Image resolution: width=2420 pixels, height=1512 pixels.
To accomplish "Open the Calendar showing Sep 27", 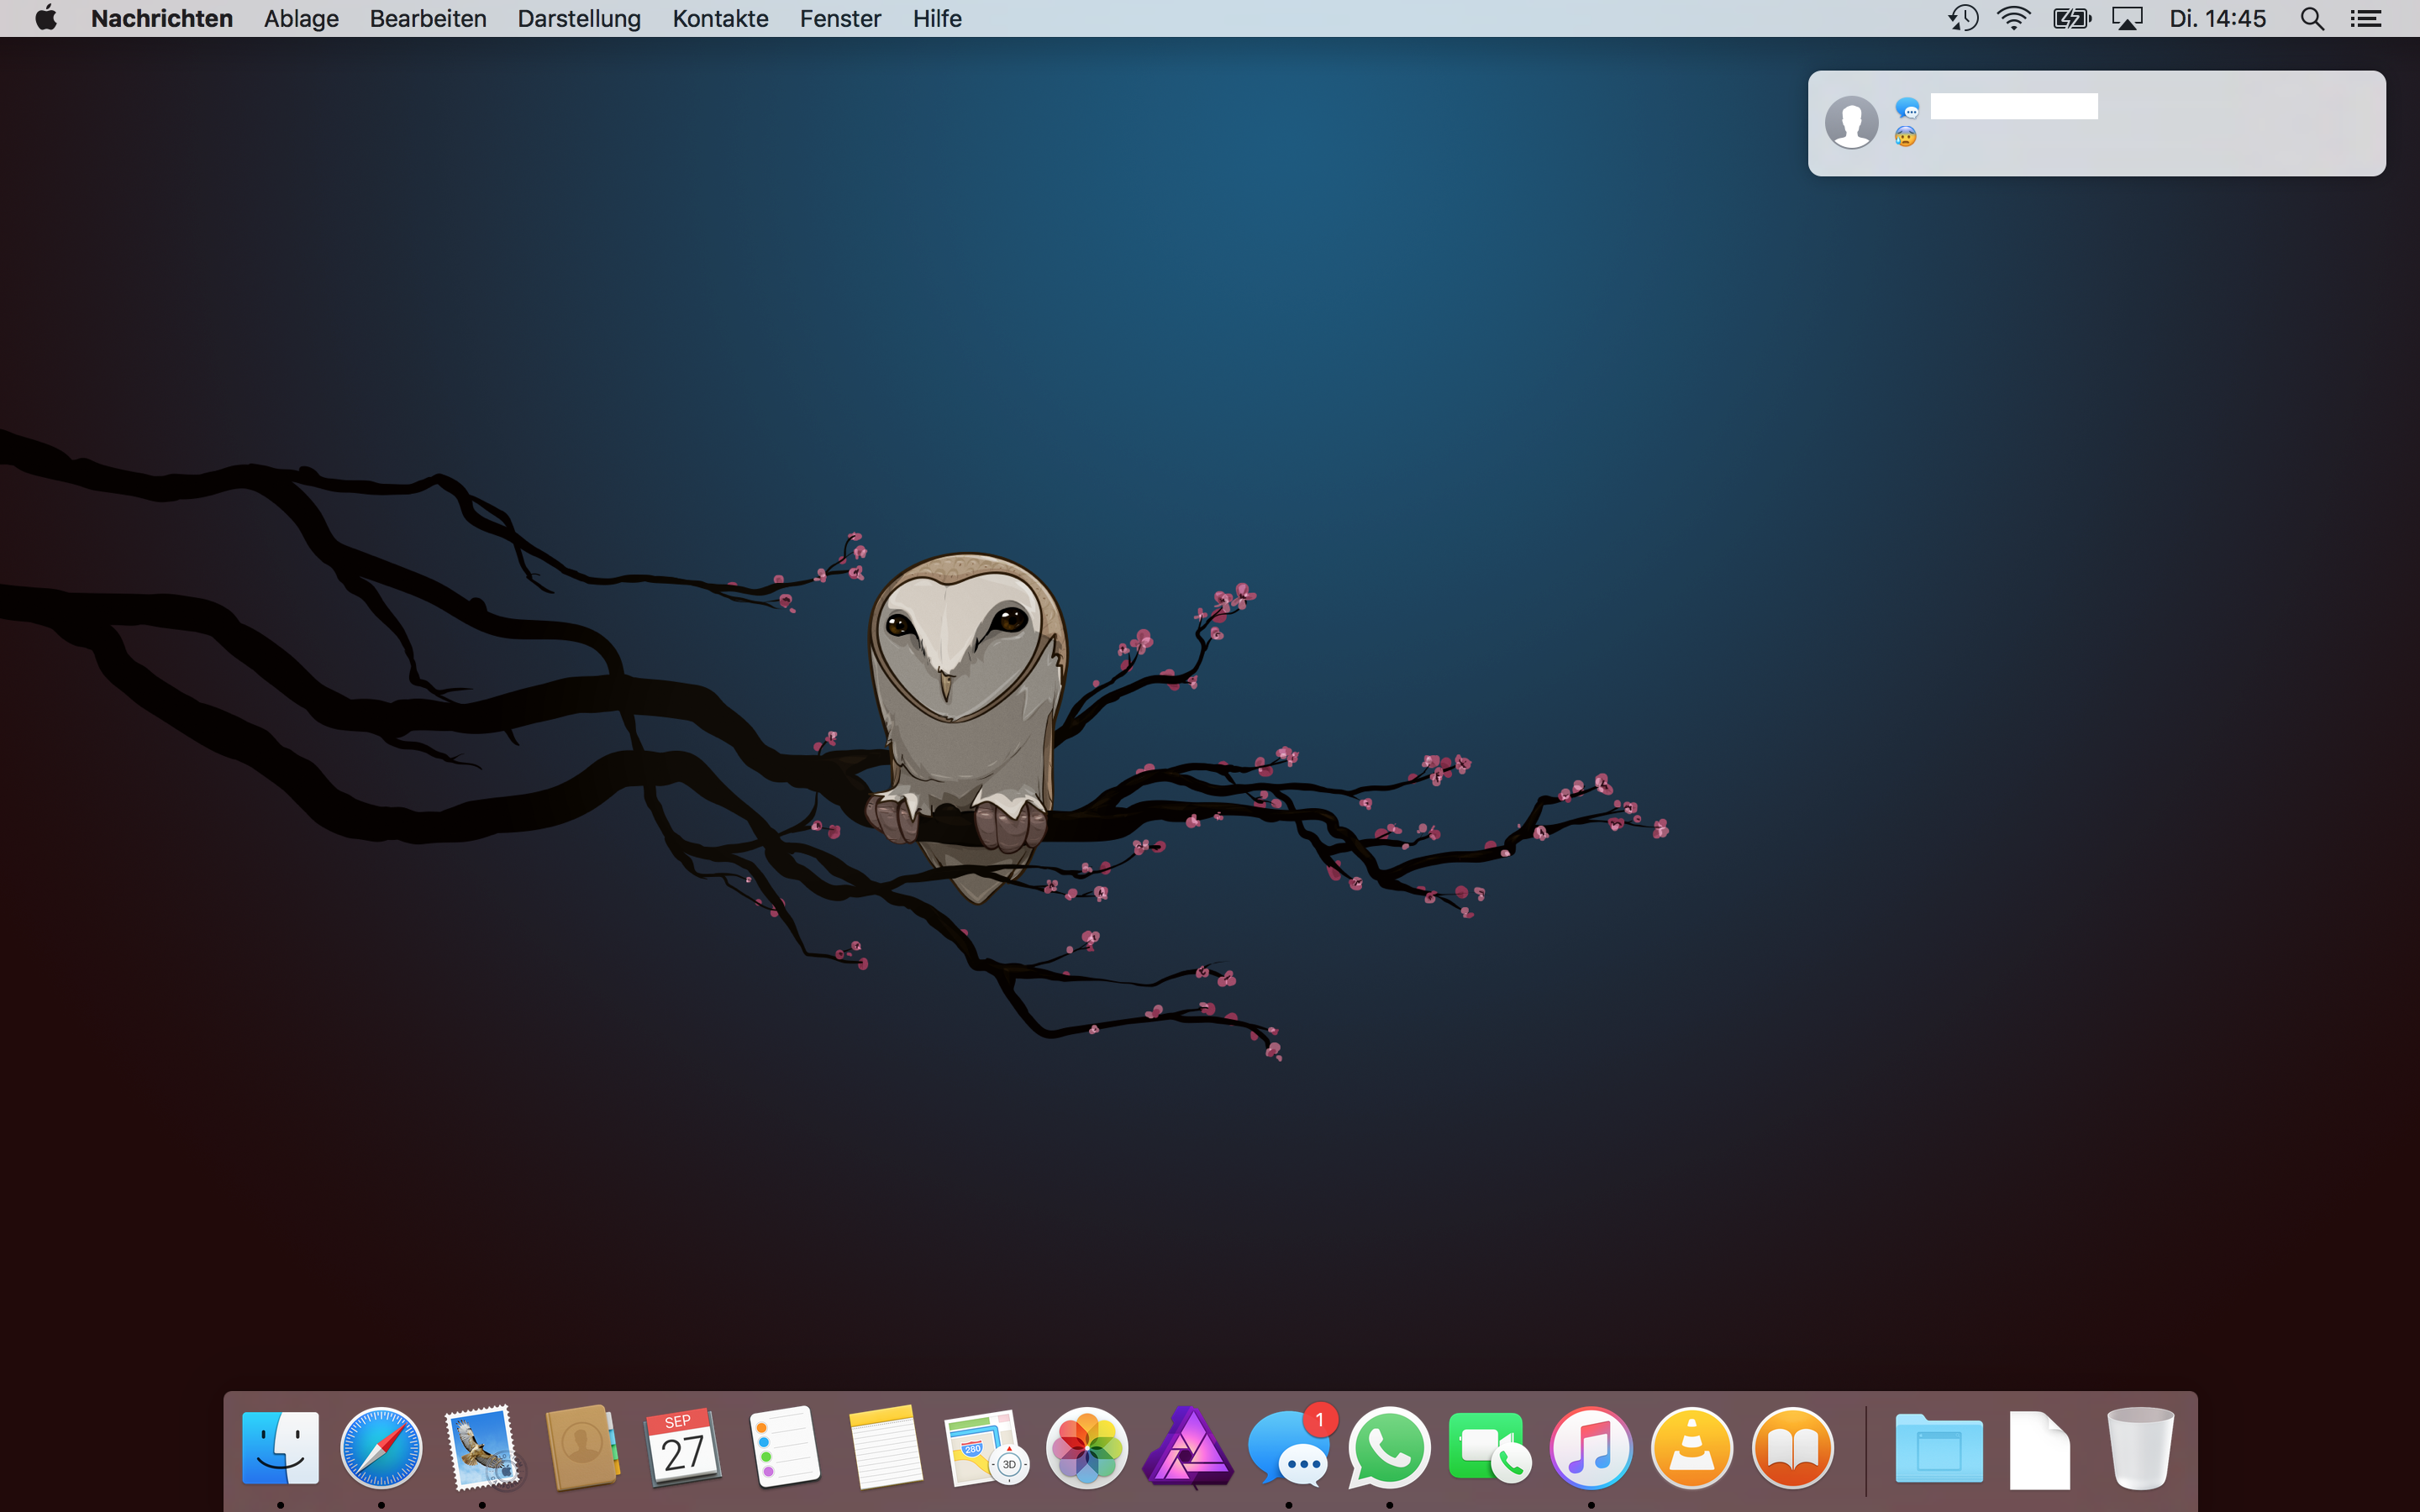I will click(x=683, y=1448).
